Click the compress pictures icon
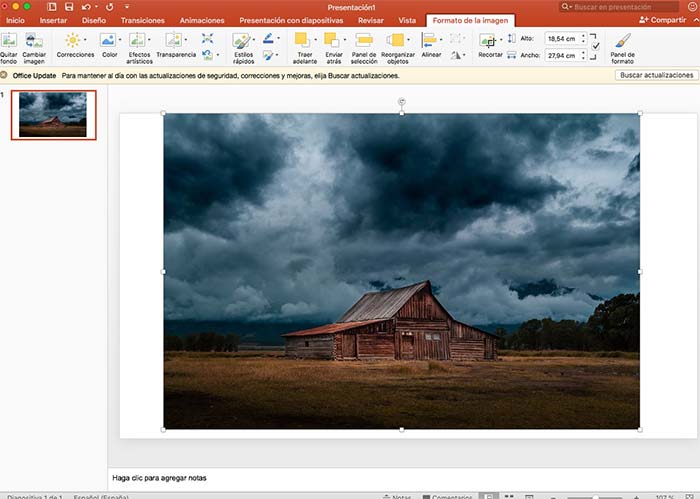This screenshot has width=700, height=499. 207,38
